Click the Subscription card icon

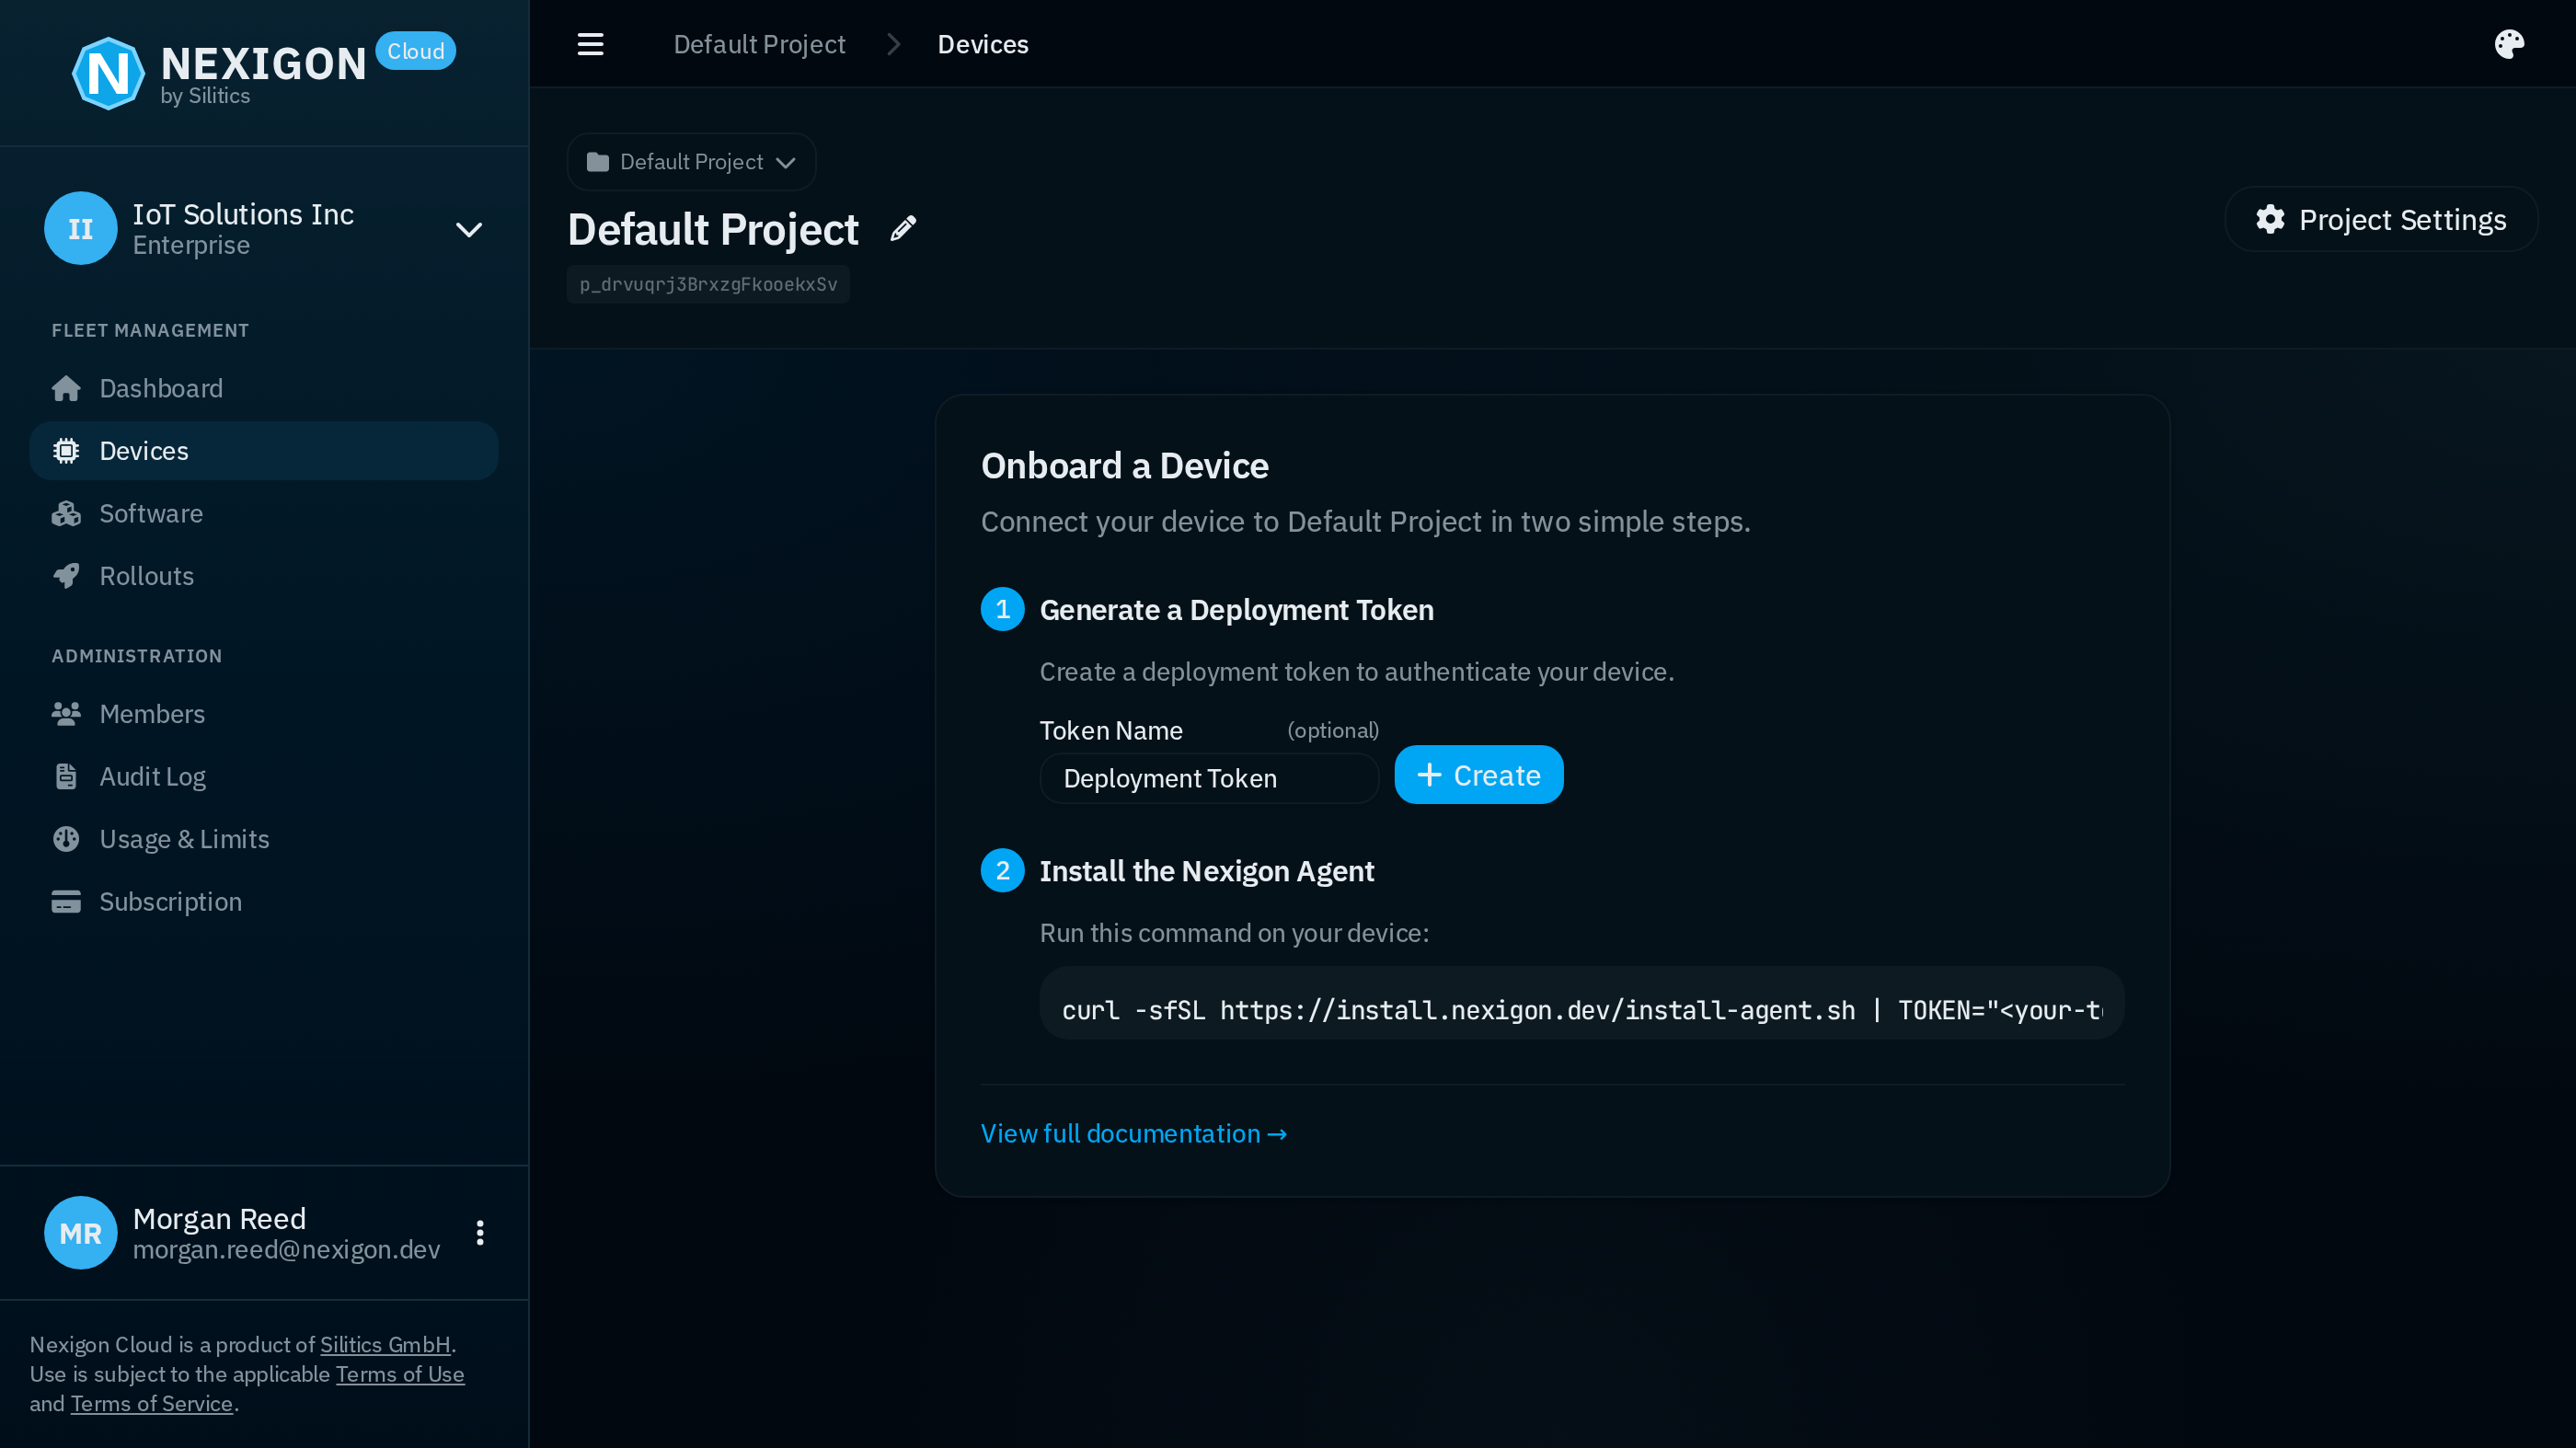pyautogui.click(x=66, y=901)
